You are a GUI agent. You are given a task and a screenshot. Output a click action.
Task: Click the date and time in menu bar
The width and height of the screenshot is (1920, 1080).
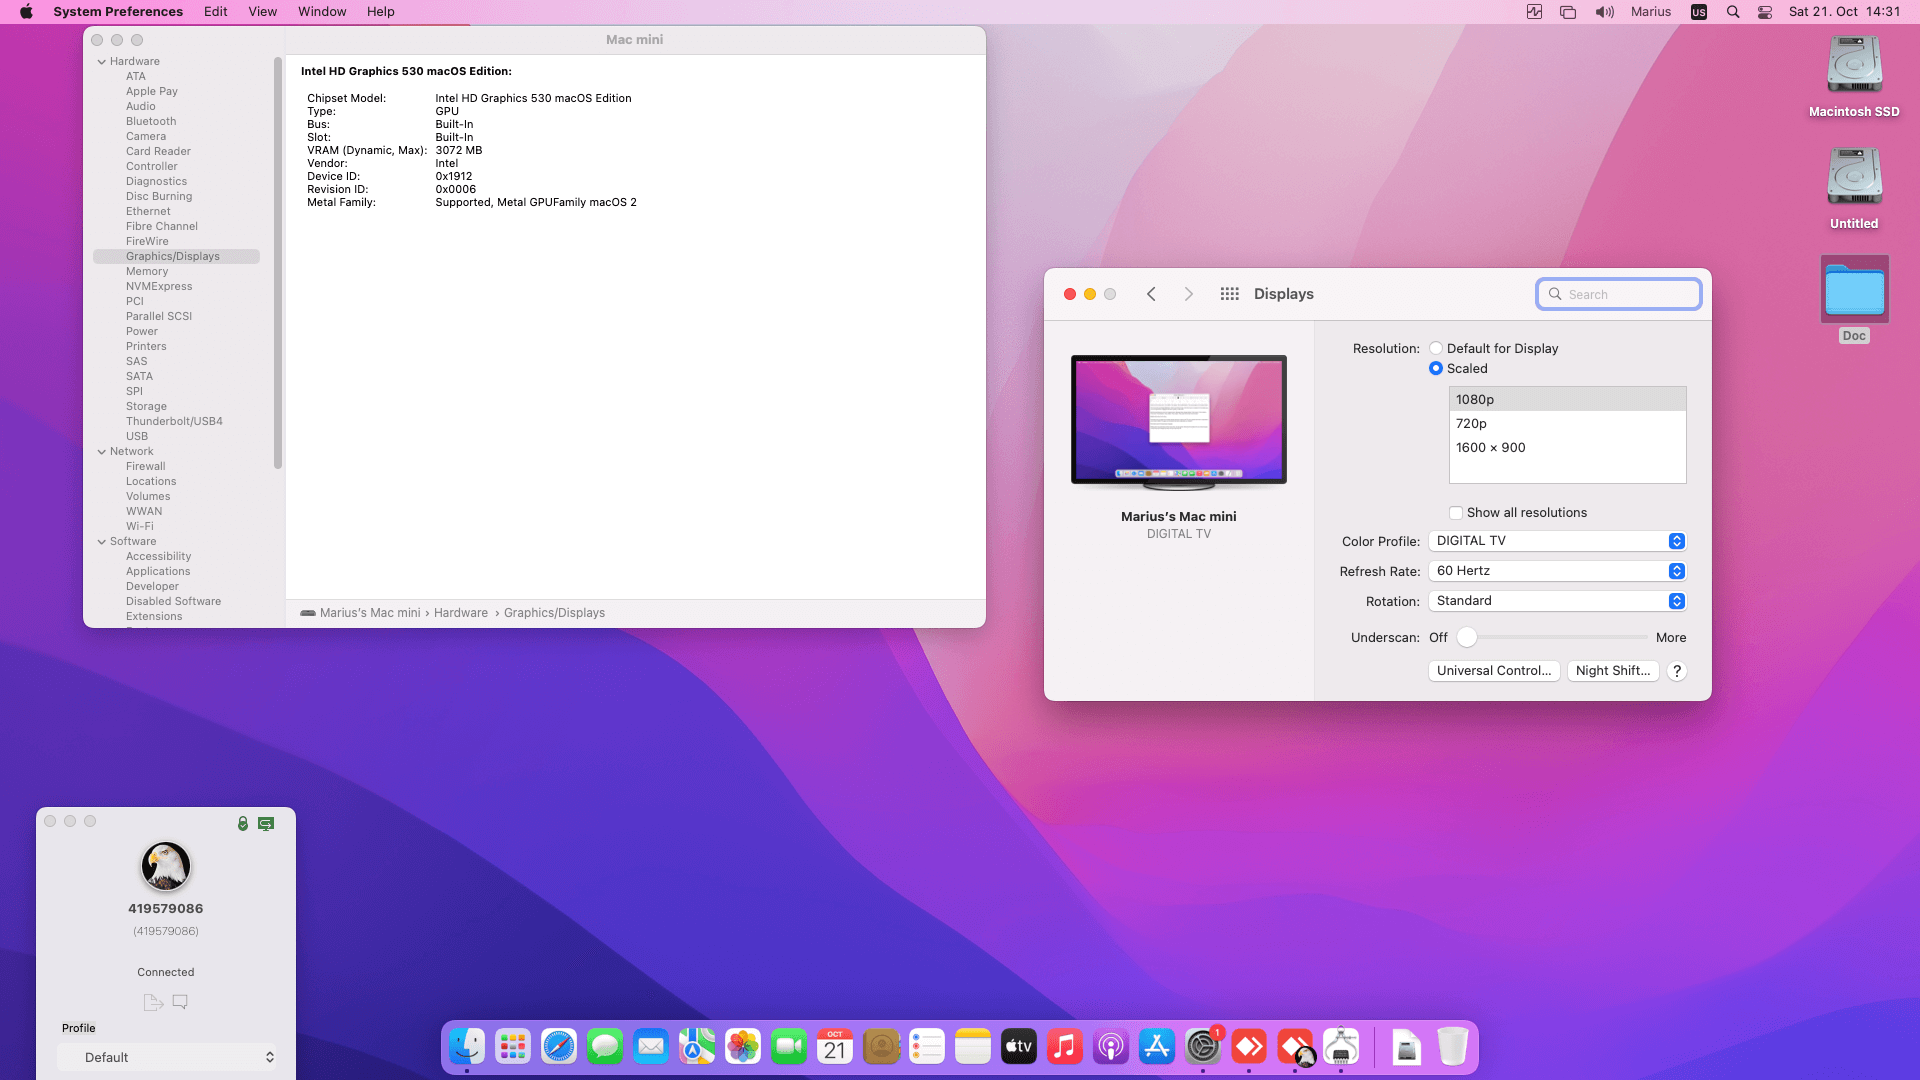pos(1844,12)
